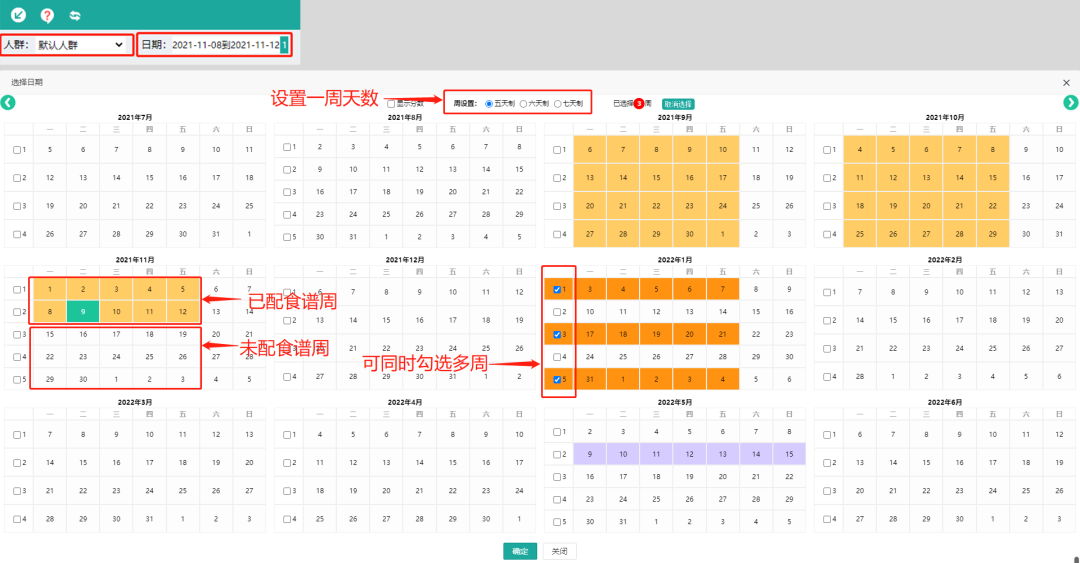This screenshot has width=1080, height=563.
Task: Click the swap arrows icon in the toolbar
Action: click(x=75, y=15)
